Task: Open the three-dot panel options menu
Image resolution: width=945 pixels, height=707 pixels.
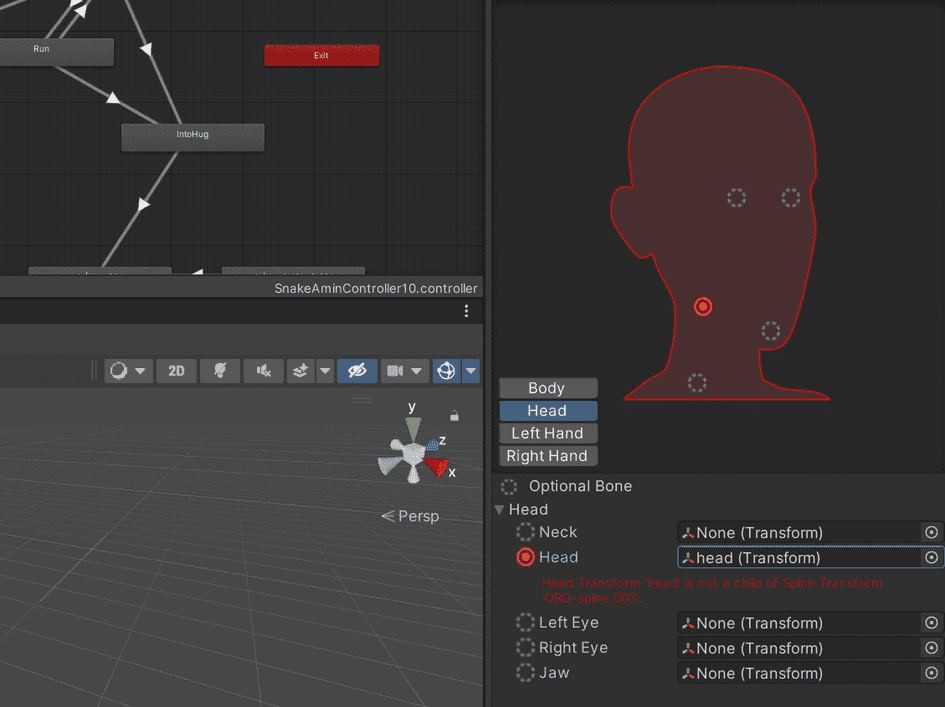Action: click(466, 311)
